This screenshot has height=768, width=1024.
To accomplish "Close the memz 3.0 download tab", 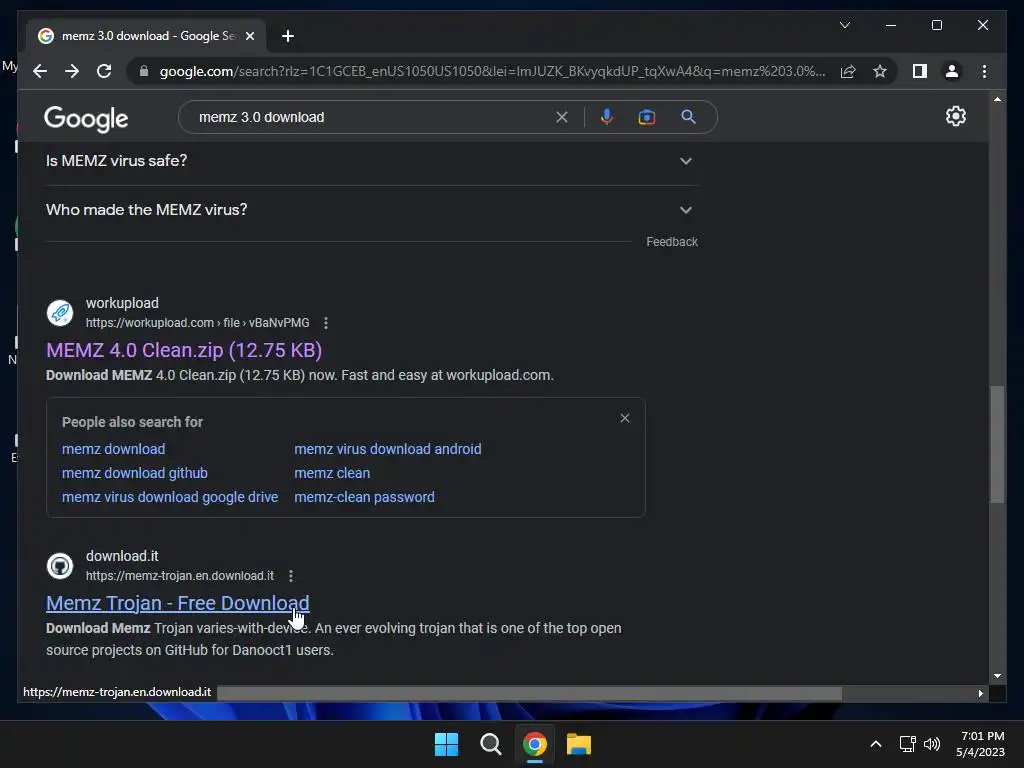I will [x=249, y=36].
